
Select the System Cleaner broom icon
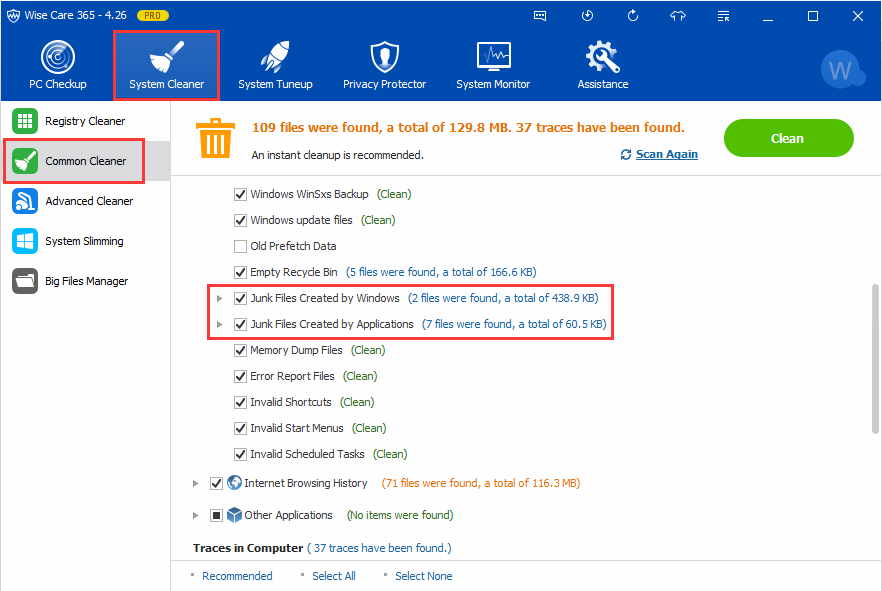(166, 57)
